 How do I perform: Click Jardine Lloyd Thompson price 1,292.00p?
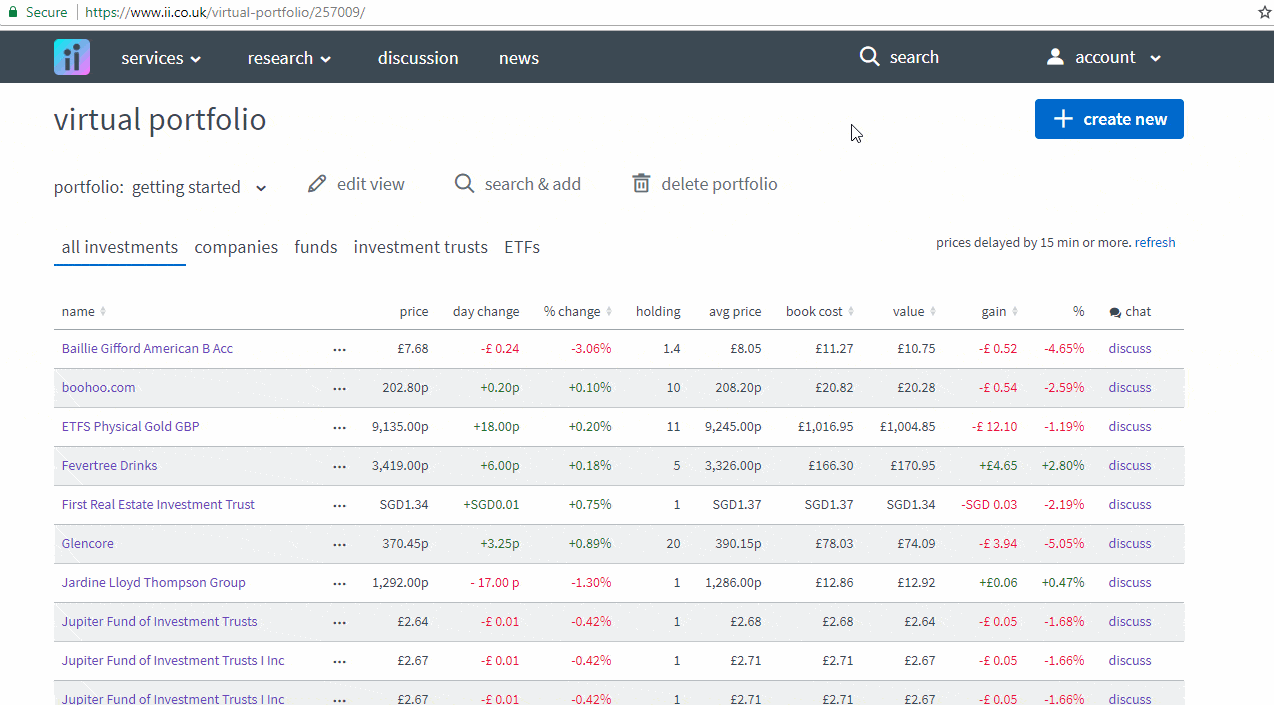coord(400,583)
